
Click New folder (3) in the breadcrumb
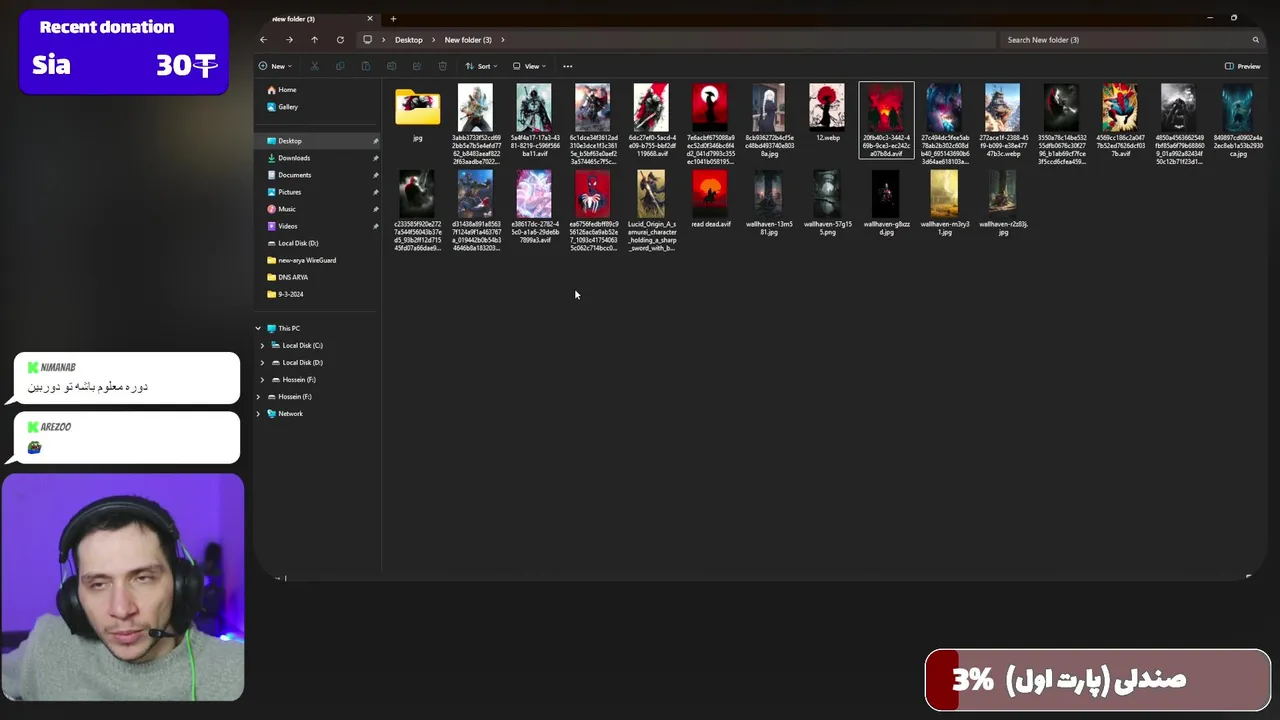(x=468, y=40)
